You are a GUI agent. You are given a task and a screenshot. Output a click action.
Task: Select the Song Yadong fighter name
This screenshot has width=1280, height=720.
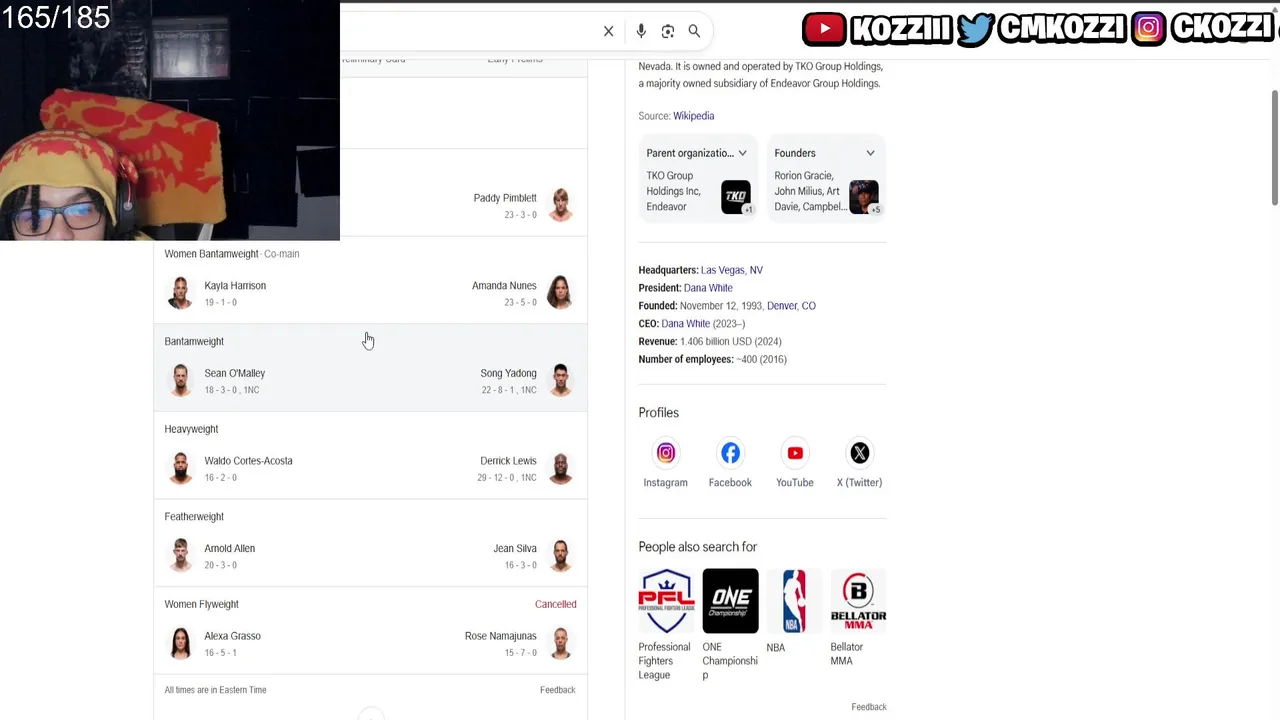click(508, 373)
